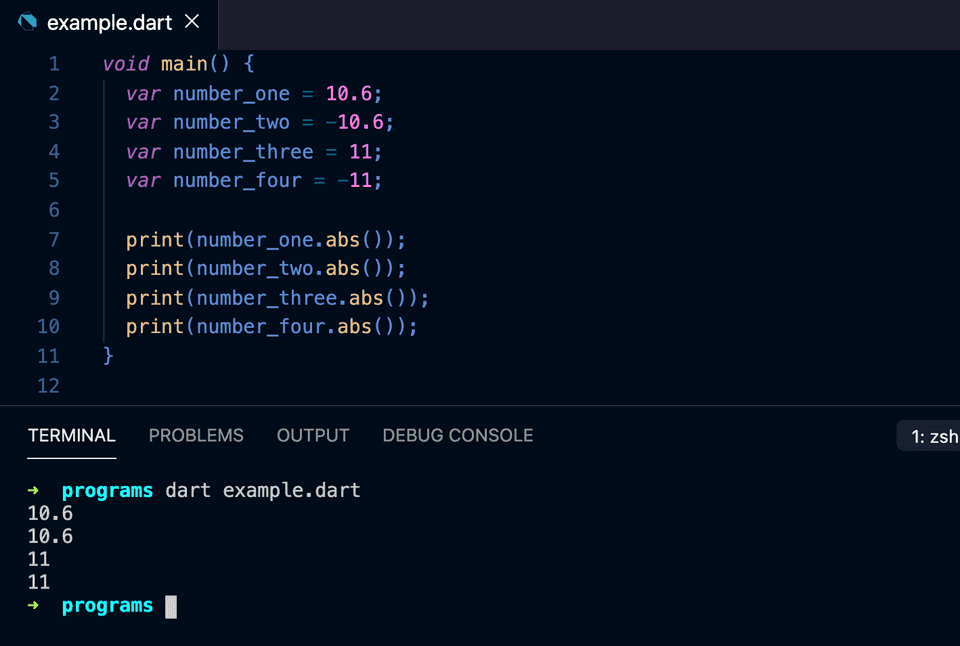Click the dart example.dart command text
This screenshot has height=646, width=960.
click(x=265, y=490)
